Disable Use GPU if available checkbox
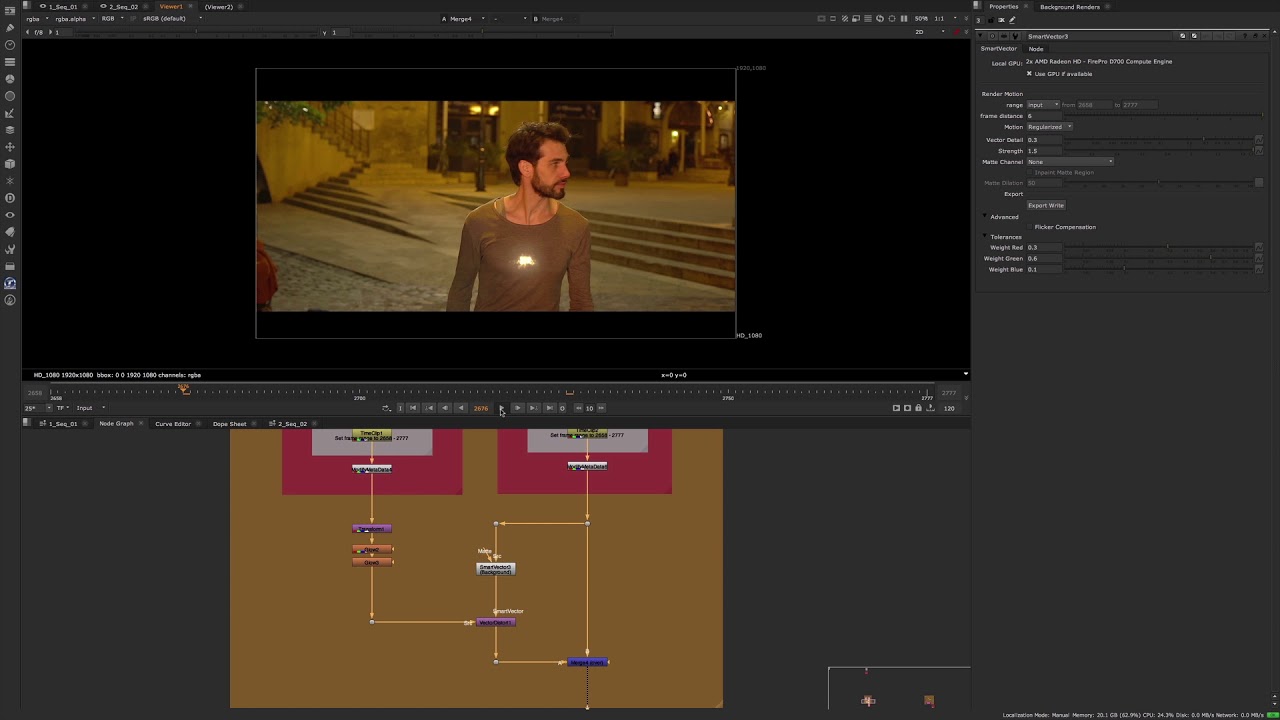Viewport: 1280px width, 720px height. (x=1029, y=73)
